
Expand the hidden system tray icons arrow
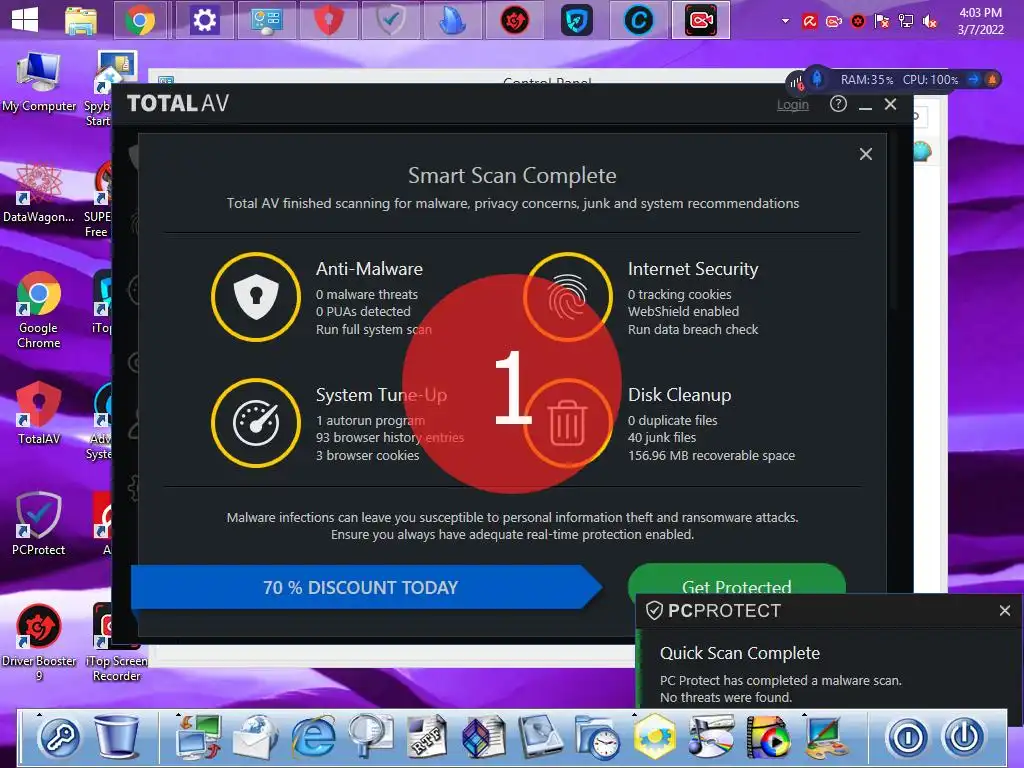(786, 21)
